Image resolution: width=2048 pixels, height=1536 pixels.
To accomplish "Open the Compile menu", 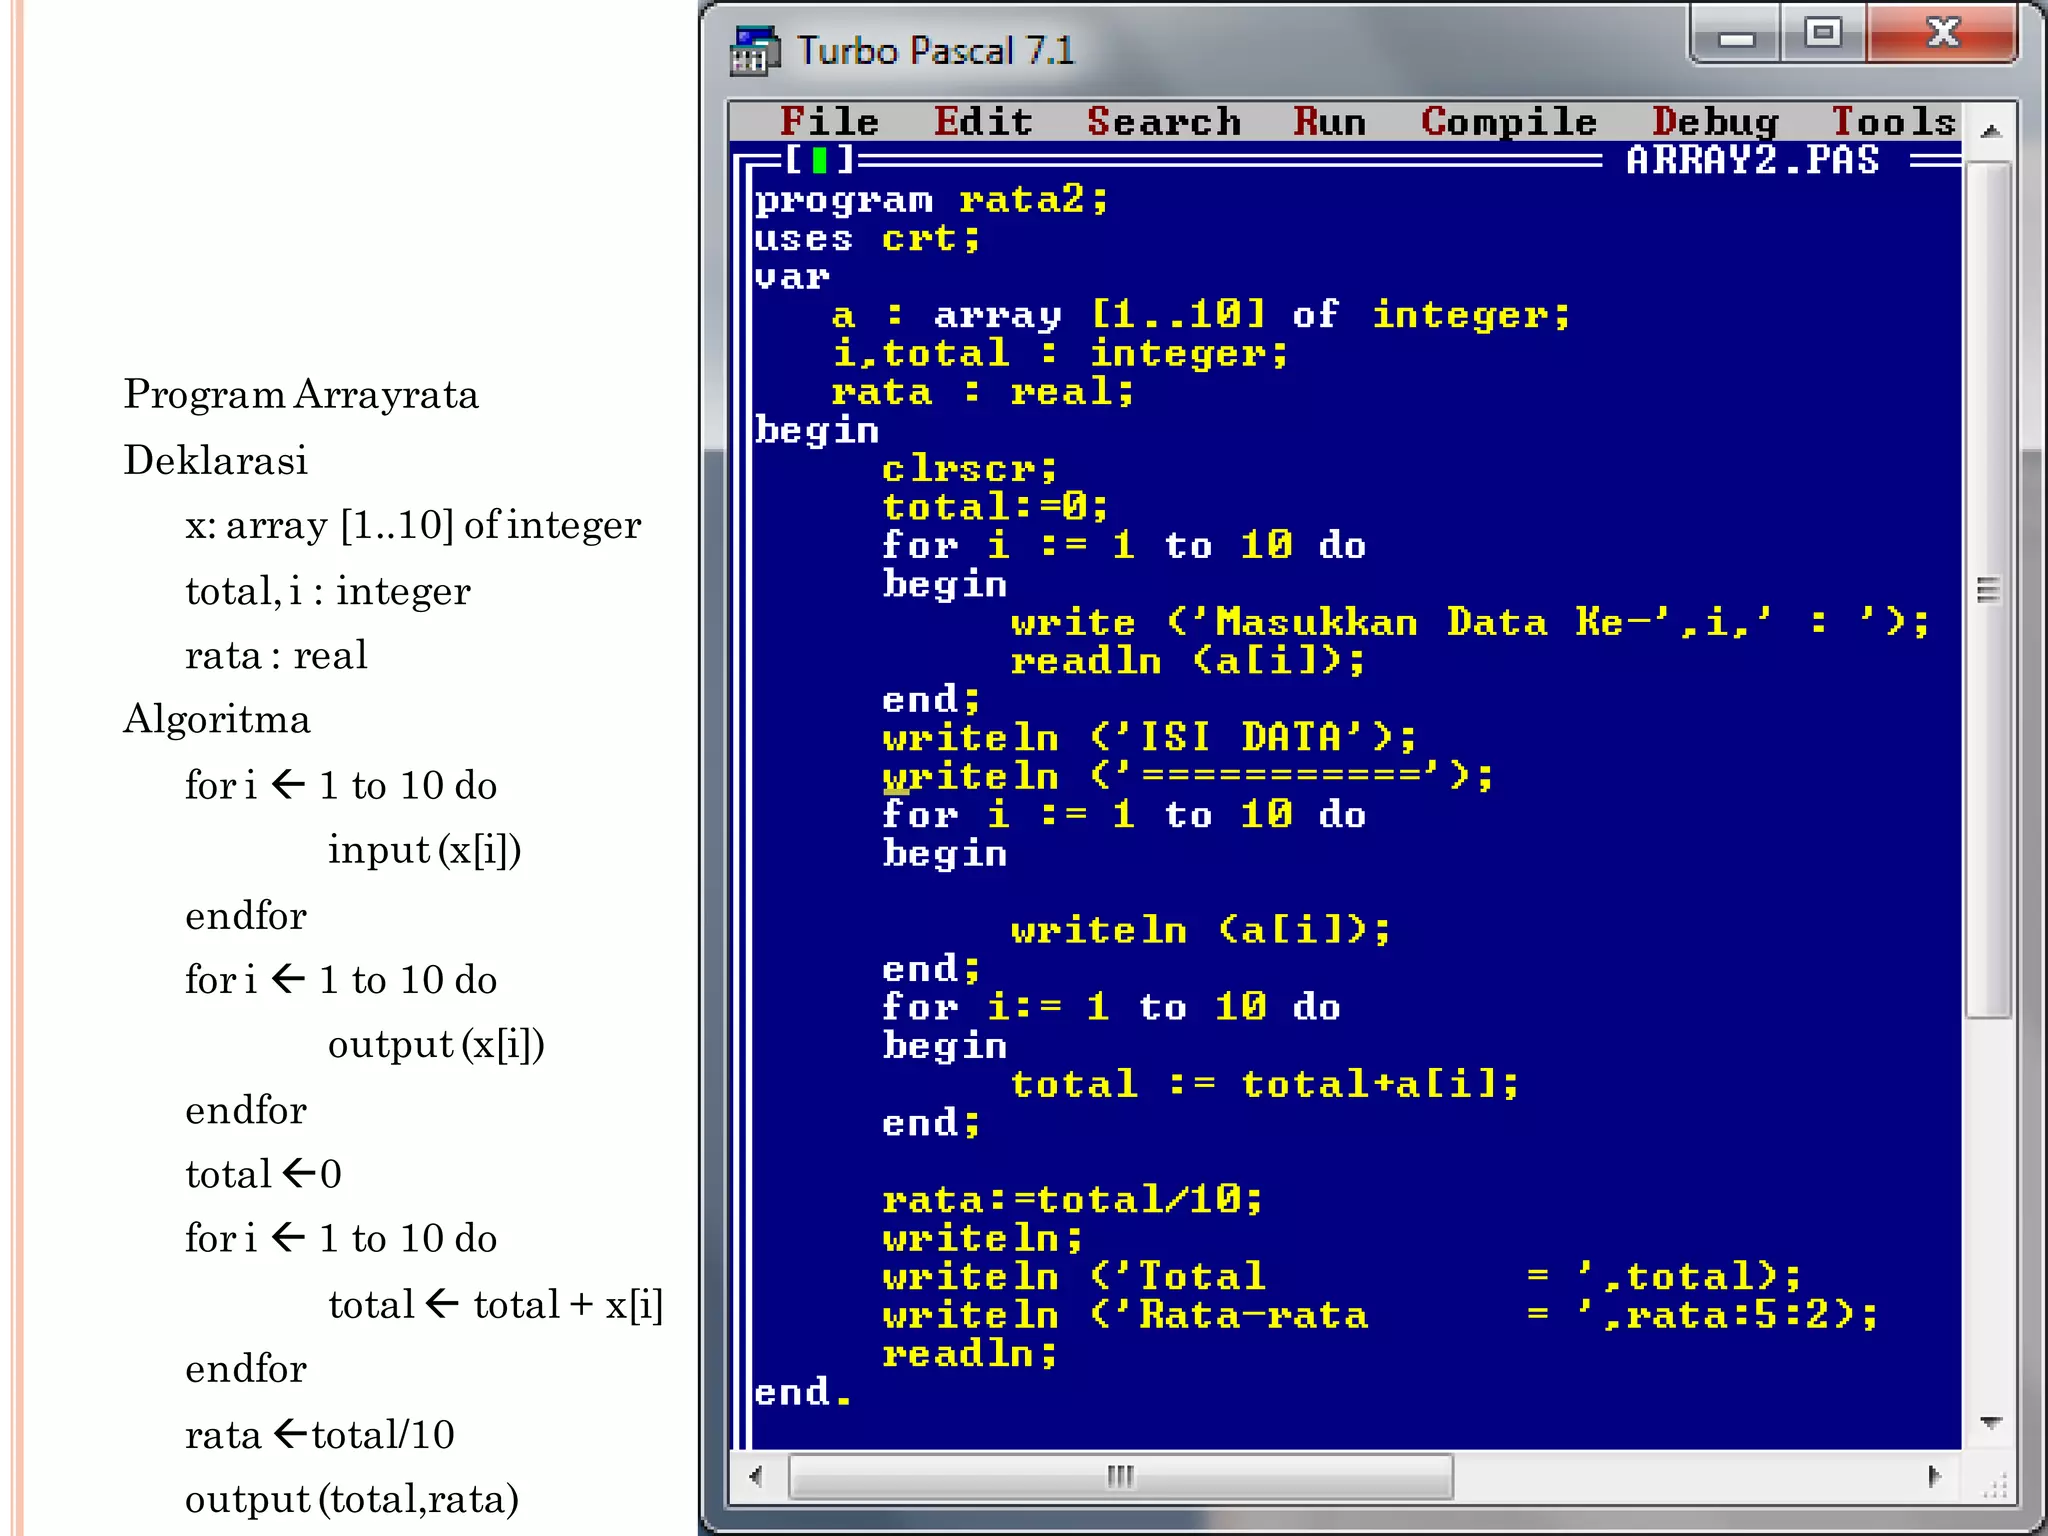I will point(1509,121).
